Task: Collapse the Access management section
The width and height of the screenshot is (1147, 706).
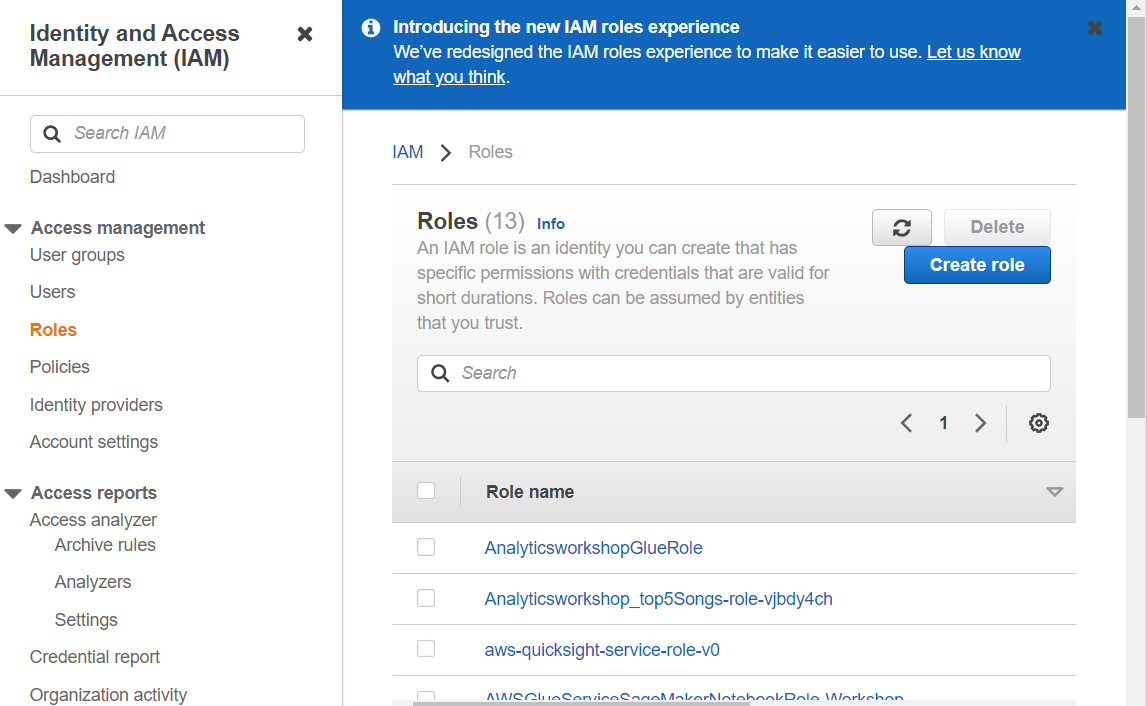Action: (x=13, y=228)
